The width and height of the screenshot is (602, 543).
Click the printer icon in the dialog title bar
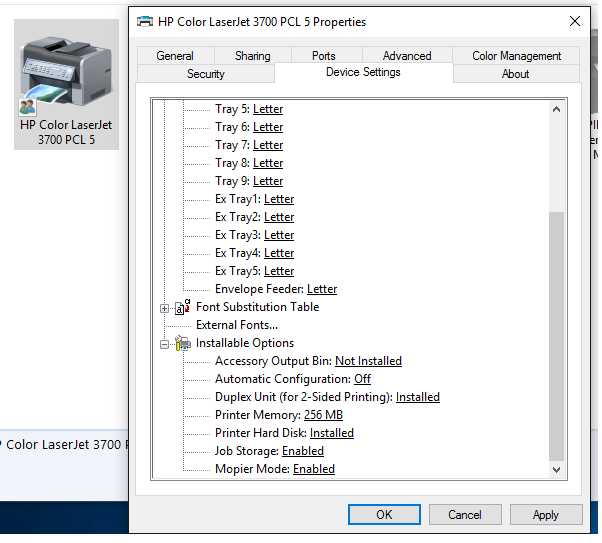pos(145,22)
